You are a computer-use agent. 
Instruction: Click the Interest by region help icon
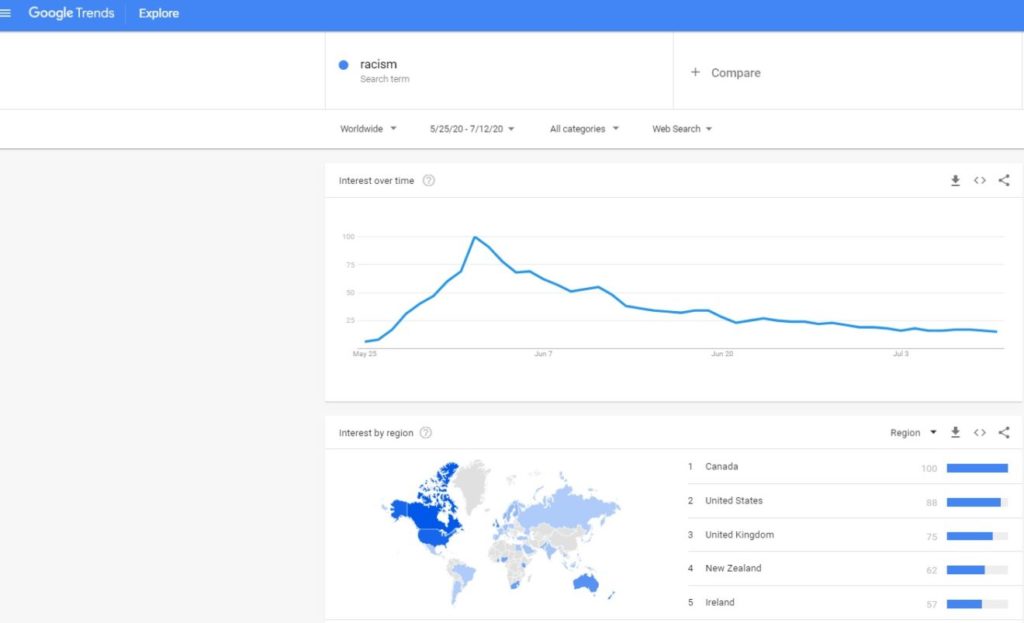click(426, 433)
